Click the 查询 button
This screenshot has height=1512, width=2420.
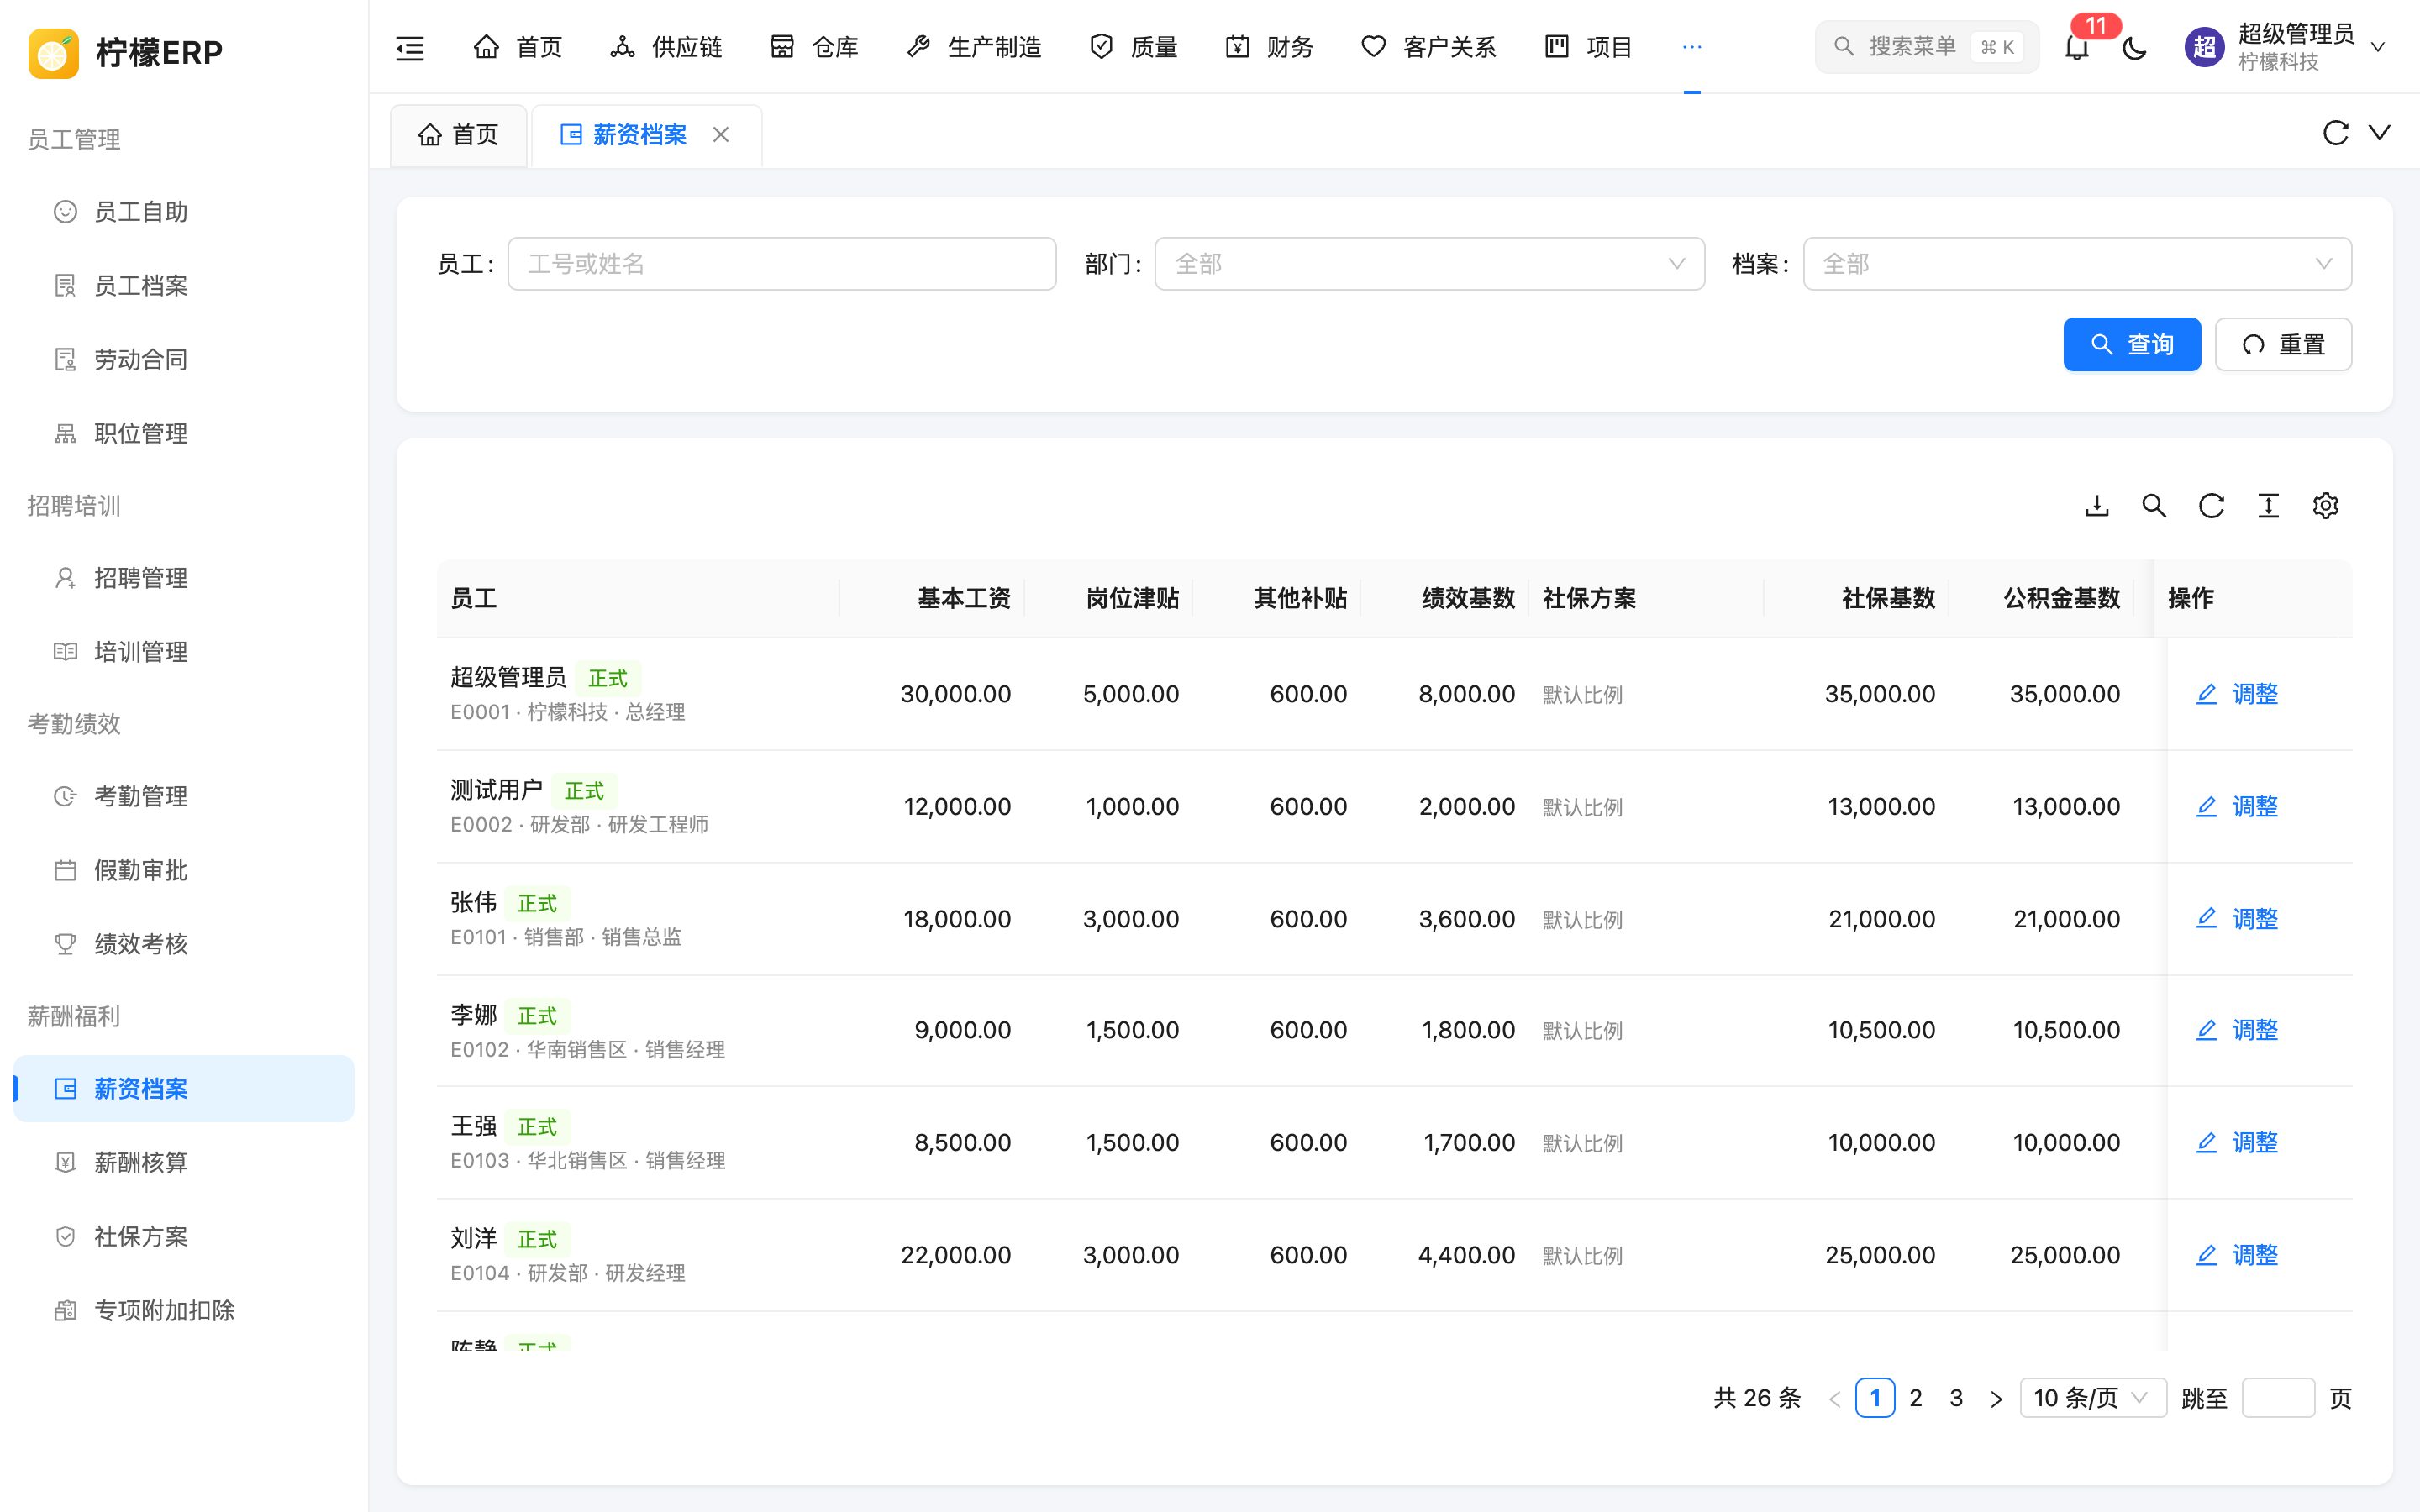coord(2132,345)
